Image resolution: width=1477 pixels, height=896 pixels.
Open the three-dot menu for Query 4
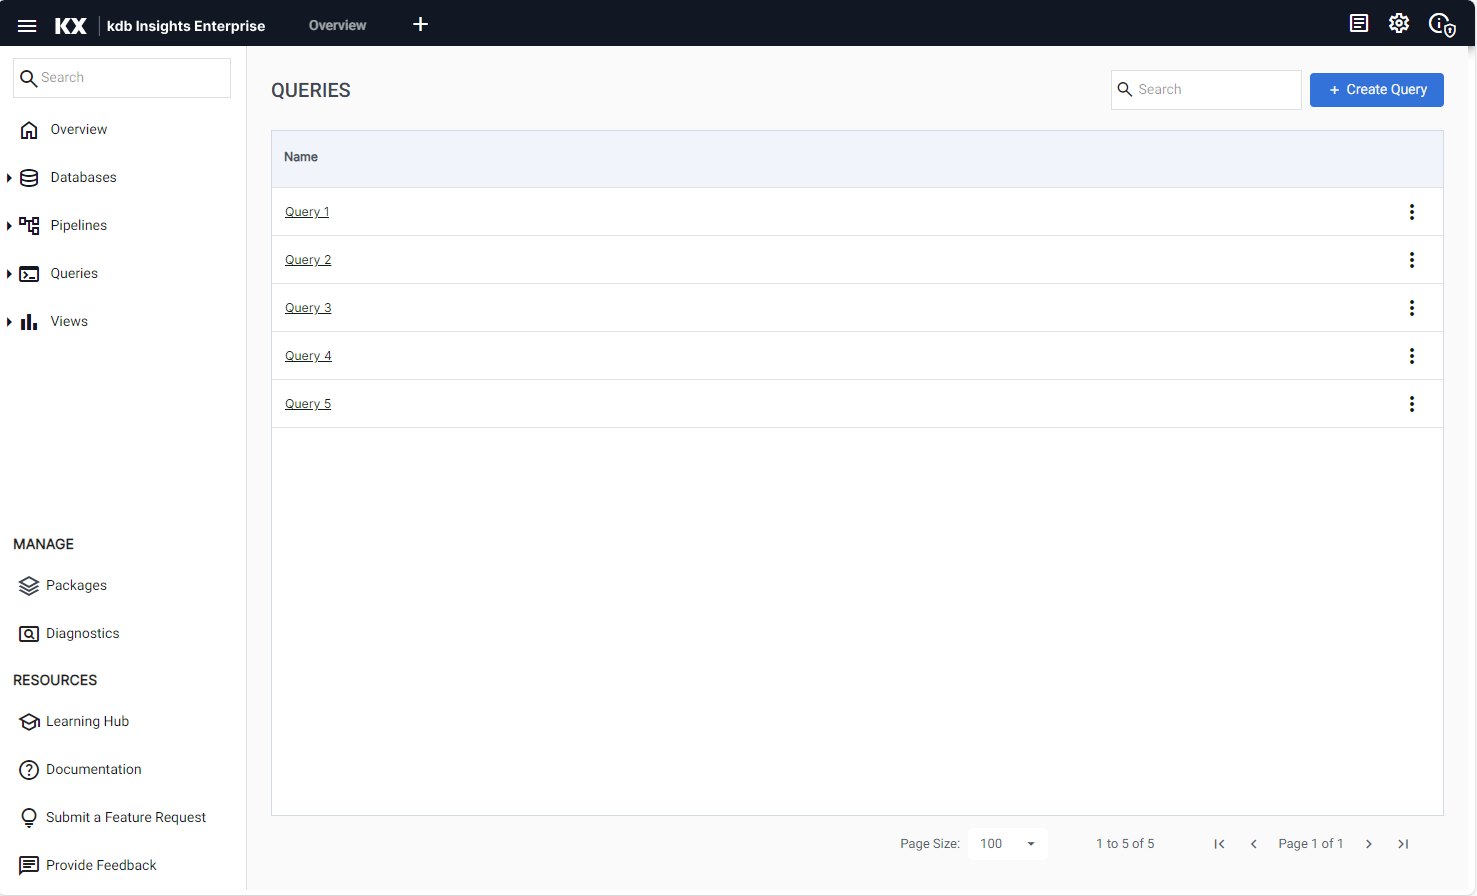(1411, 356)
